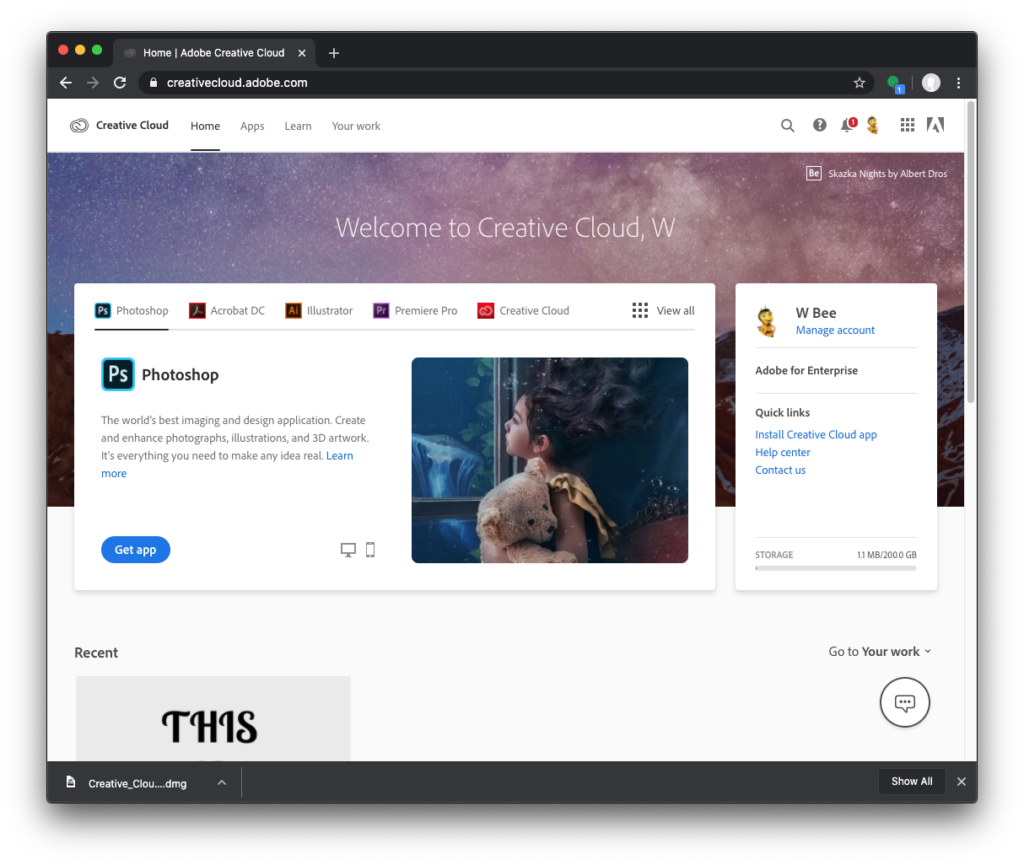Expand the downloaded dmg file options chevron

point(222,782)
